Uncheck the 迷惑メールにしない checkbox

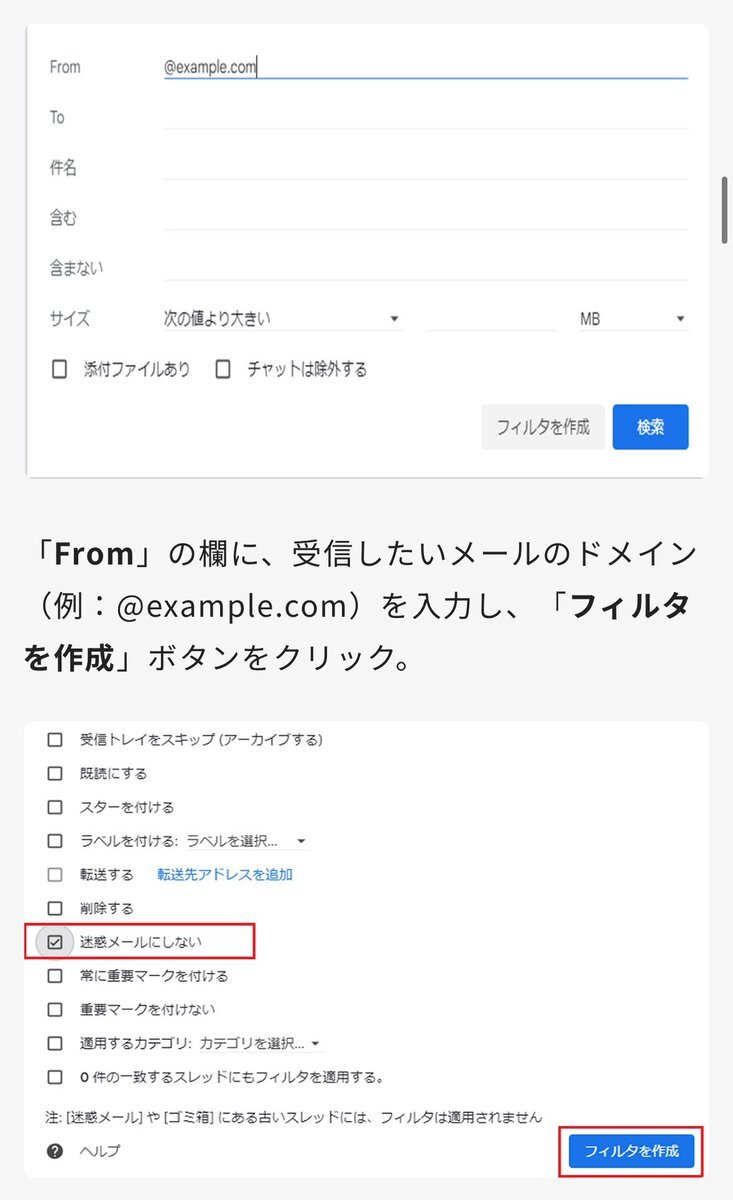point(55,942)
